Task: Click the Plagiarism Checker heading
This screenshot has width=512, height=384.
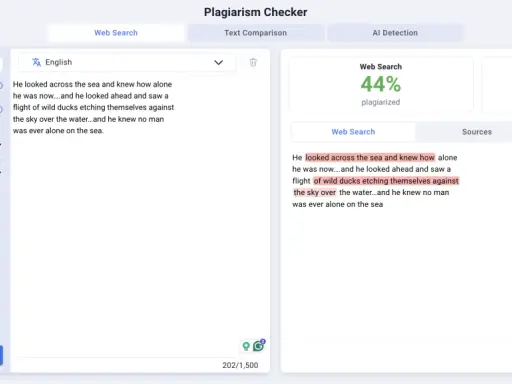Action: click(x=256, y=12)
